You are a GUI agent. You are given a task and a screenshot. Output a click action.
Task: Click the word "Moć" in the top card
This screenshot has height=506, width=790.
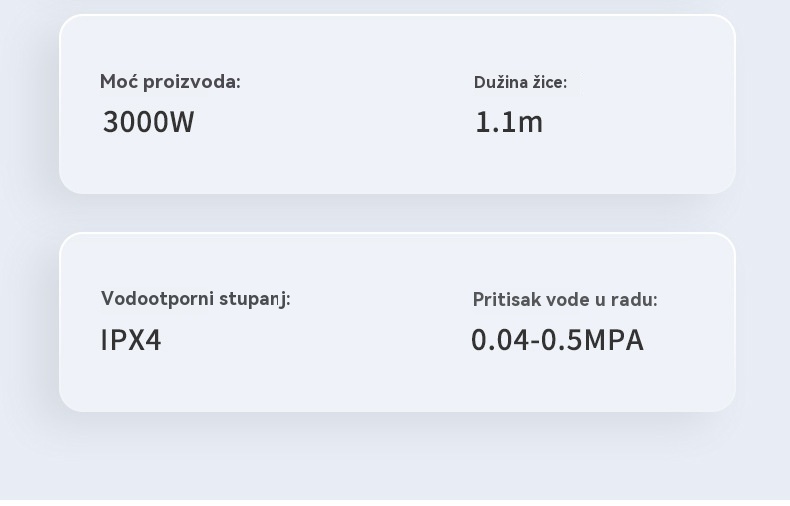tap(117, 82)
